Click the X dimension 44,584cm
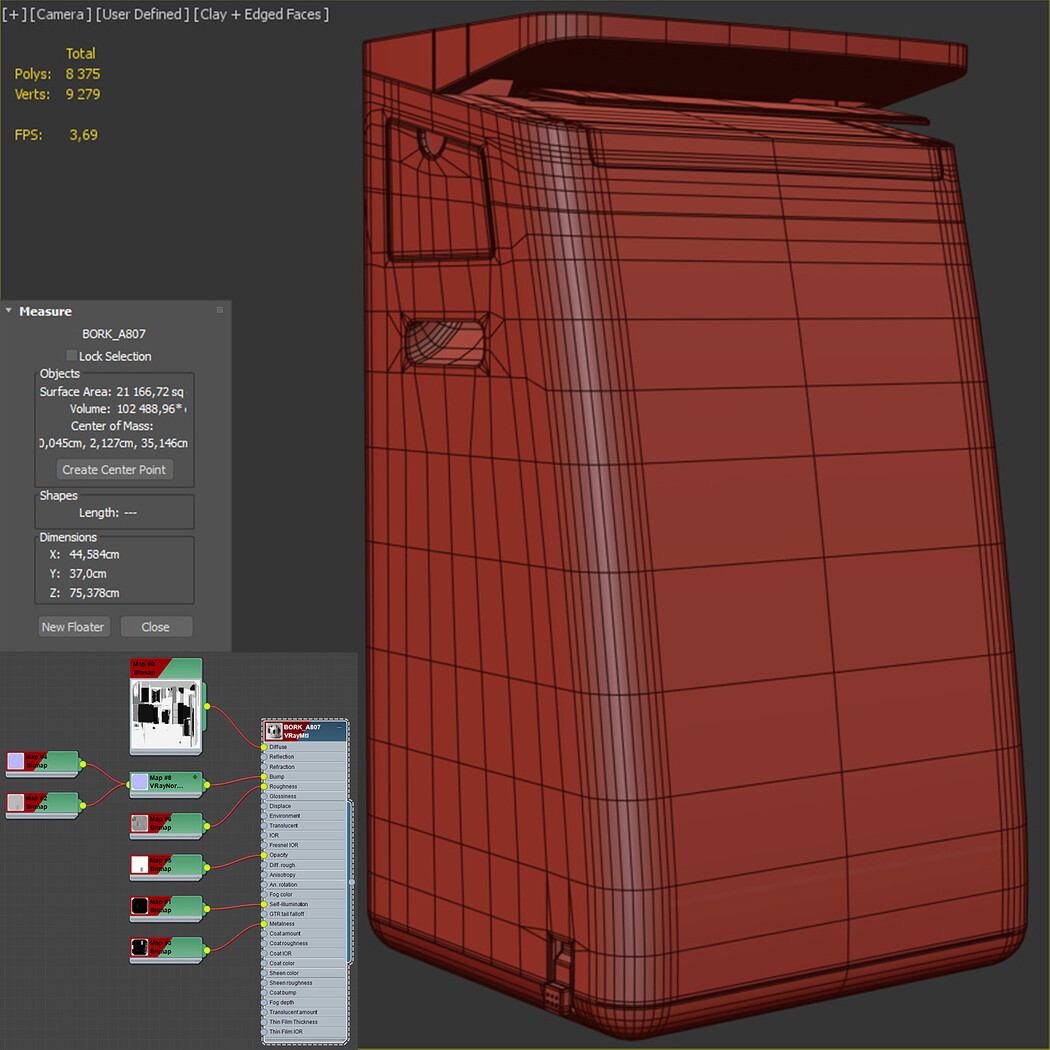Screen dimensions: 1050x1050 point(94,554)
